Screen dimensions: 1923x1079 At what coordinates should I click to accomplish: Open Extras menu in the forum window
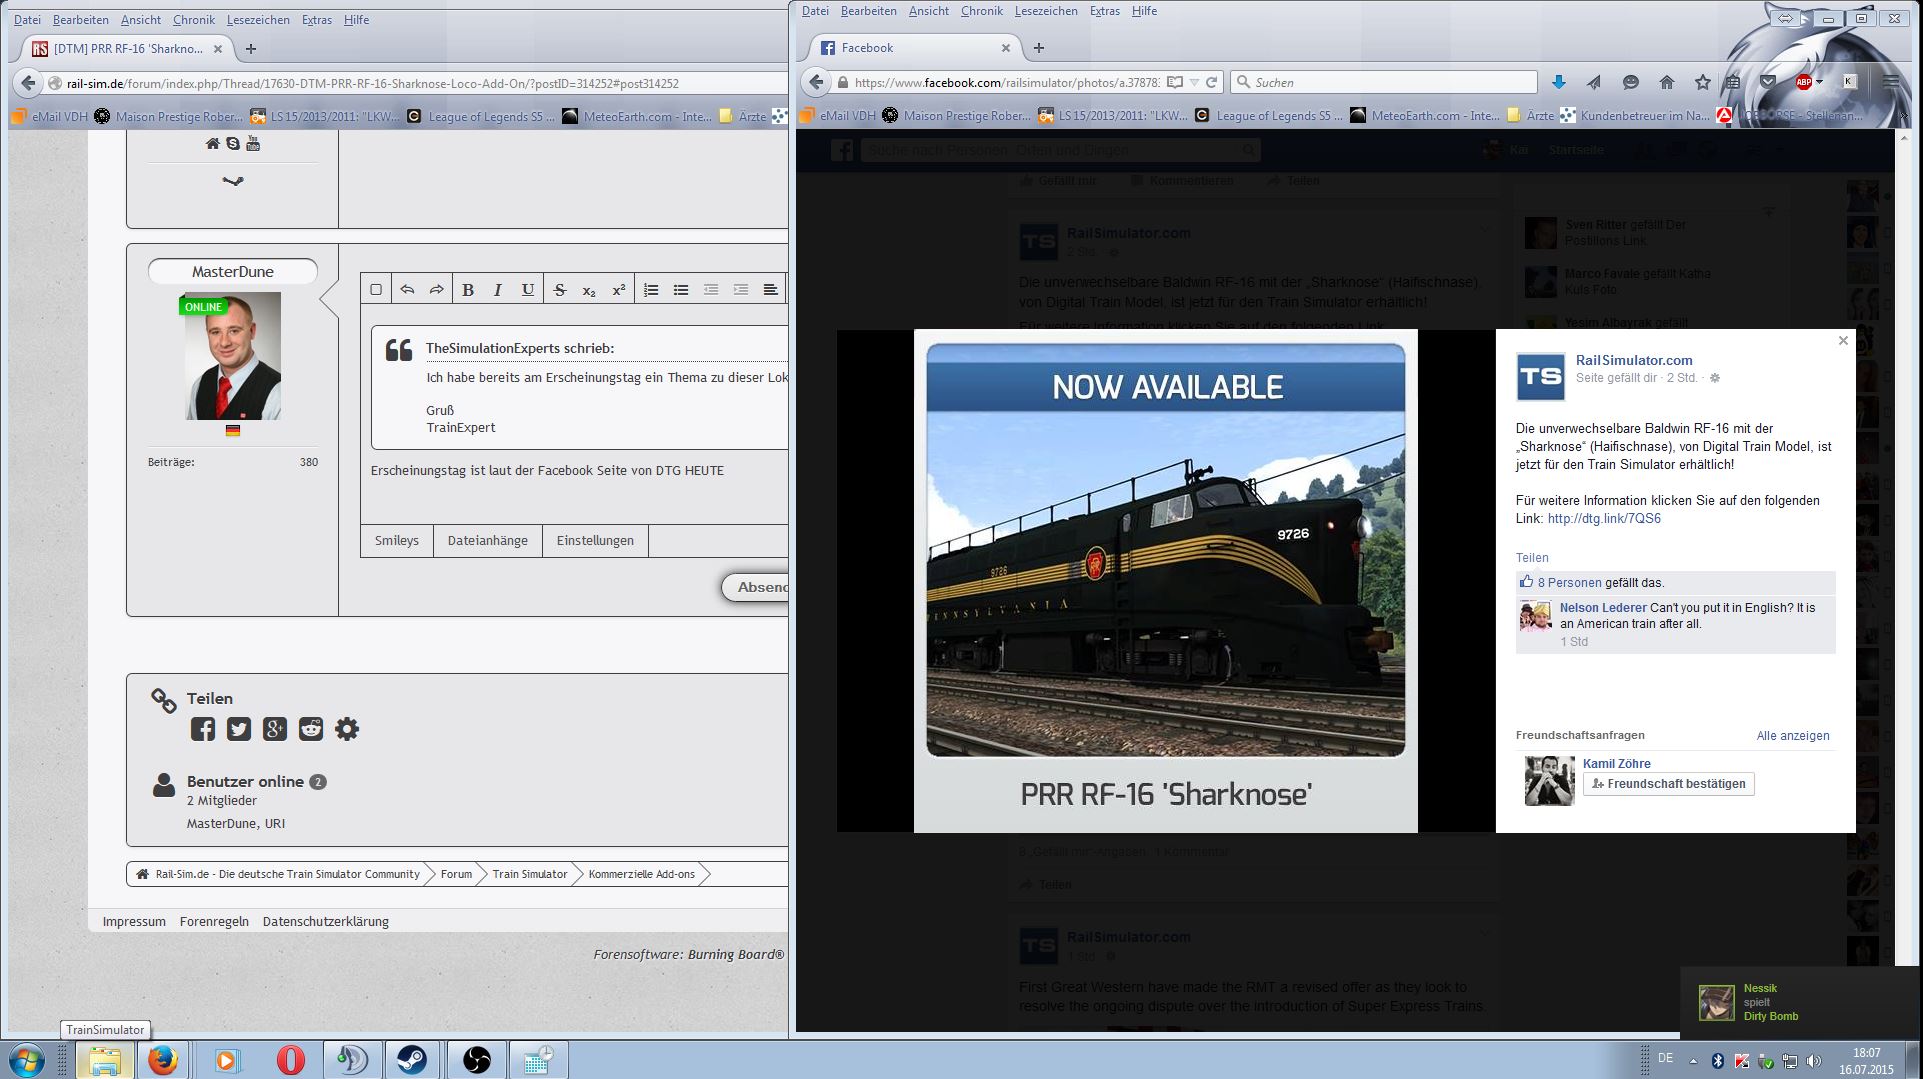(317, 20)
